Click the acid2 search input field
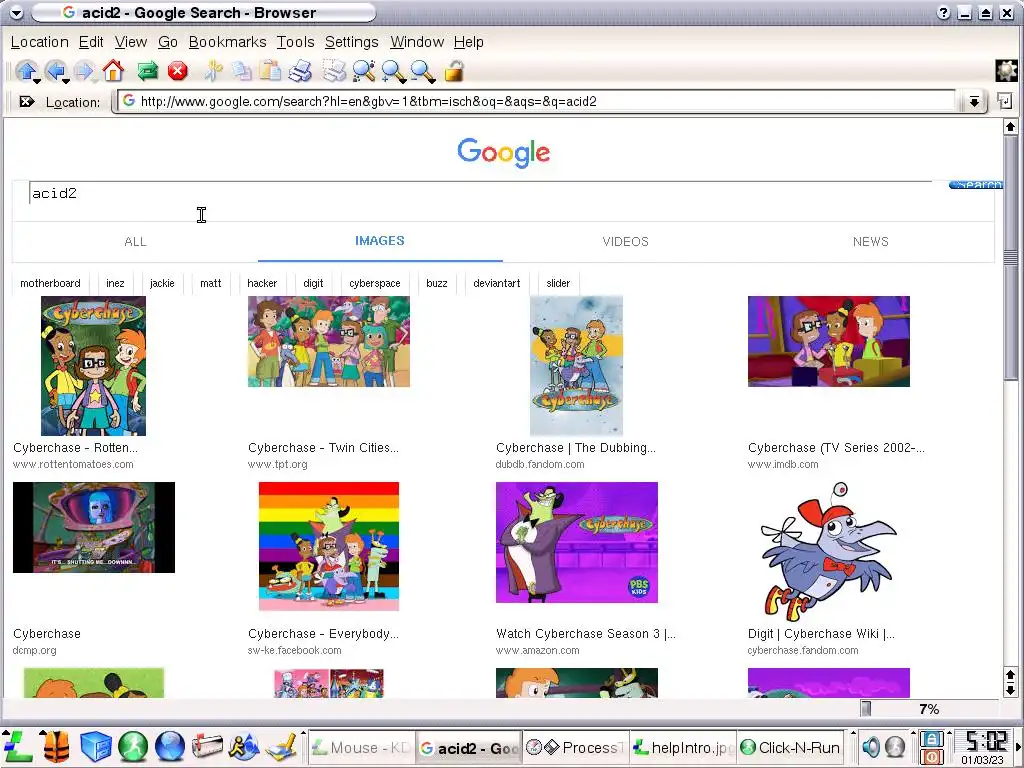1024x768 pixels. point(480,193)
